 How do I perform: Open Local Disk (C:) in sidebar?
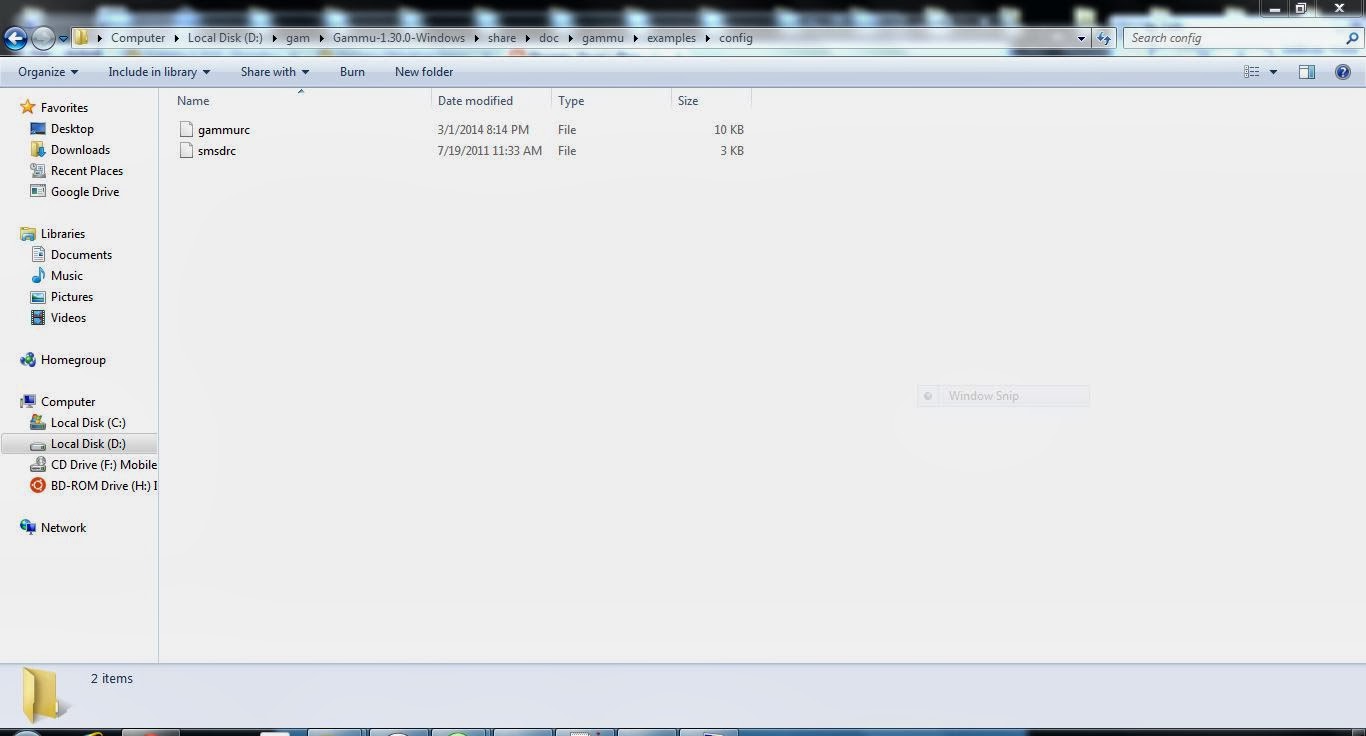coord(88,423)
